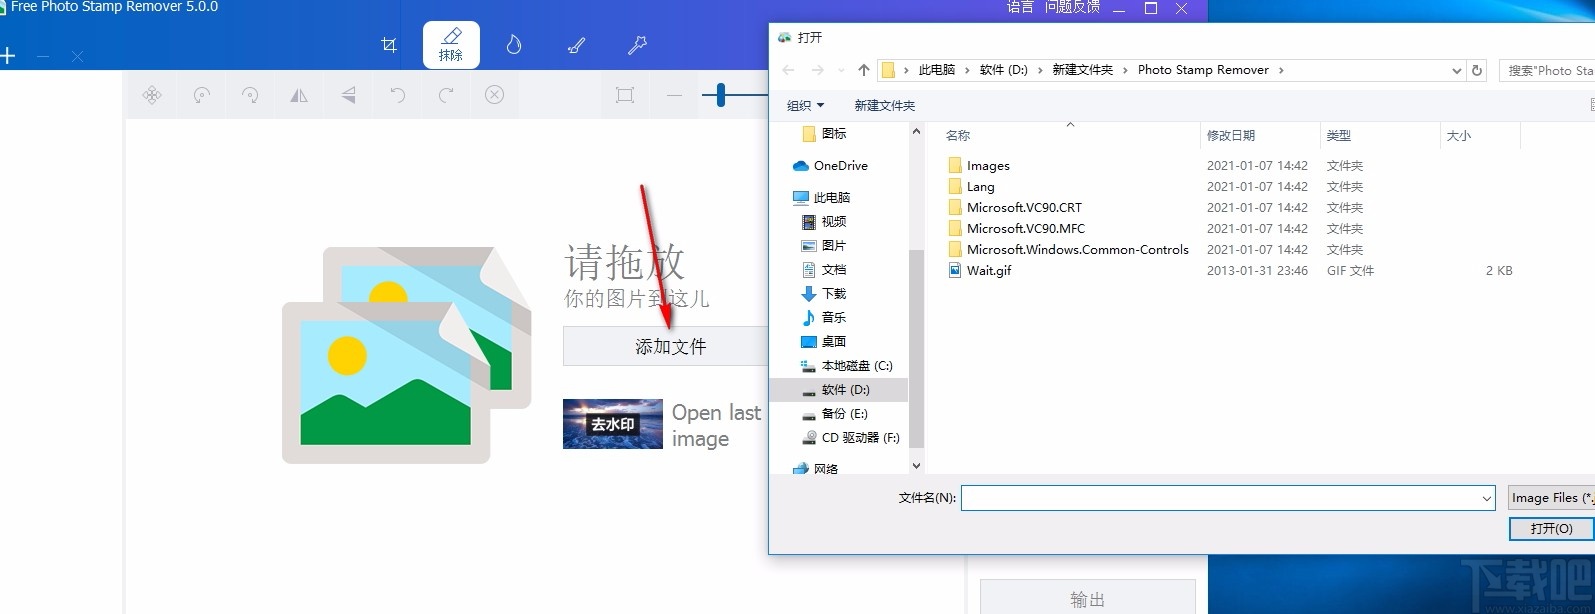Click 新建文件夹 in the address breadcrumb
This screenshot has width=1595, height=614.
pos(1082,70)
